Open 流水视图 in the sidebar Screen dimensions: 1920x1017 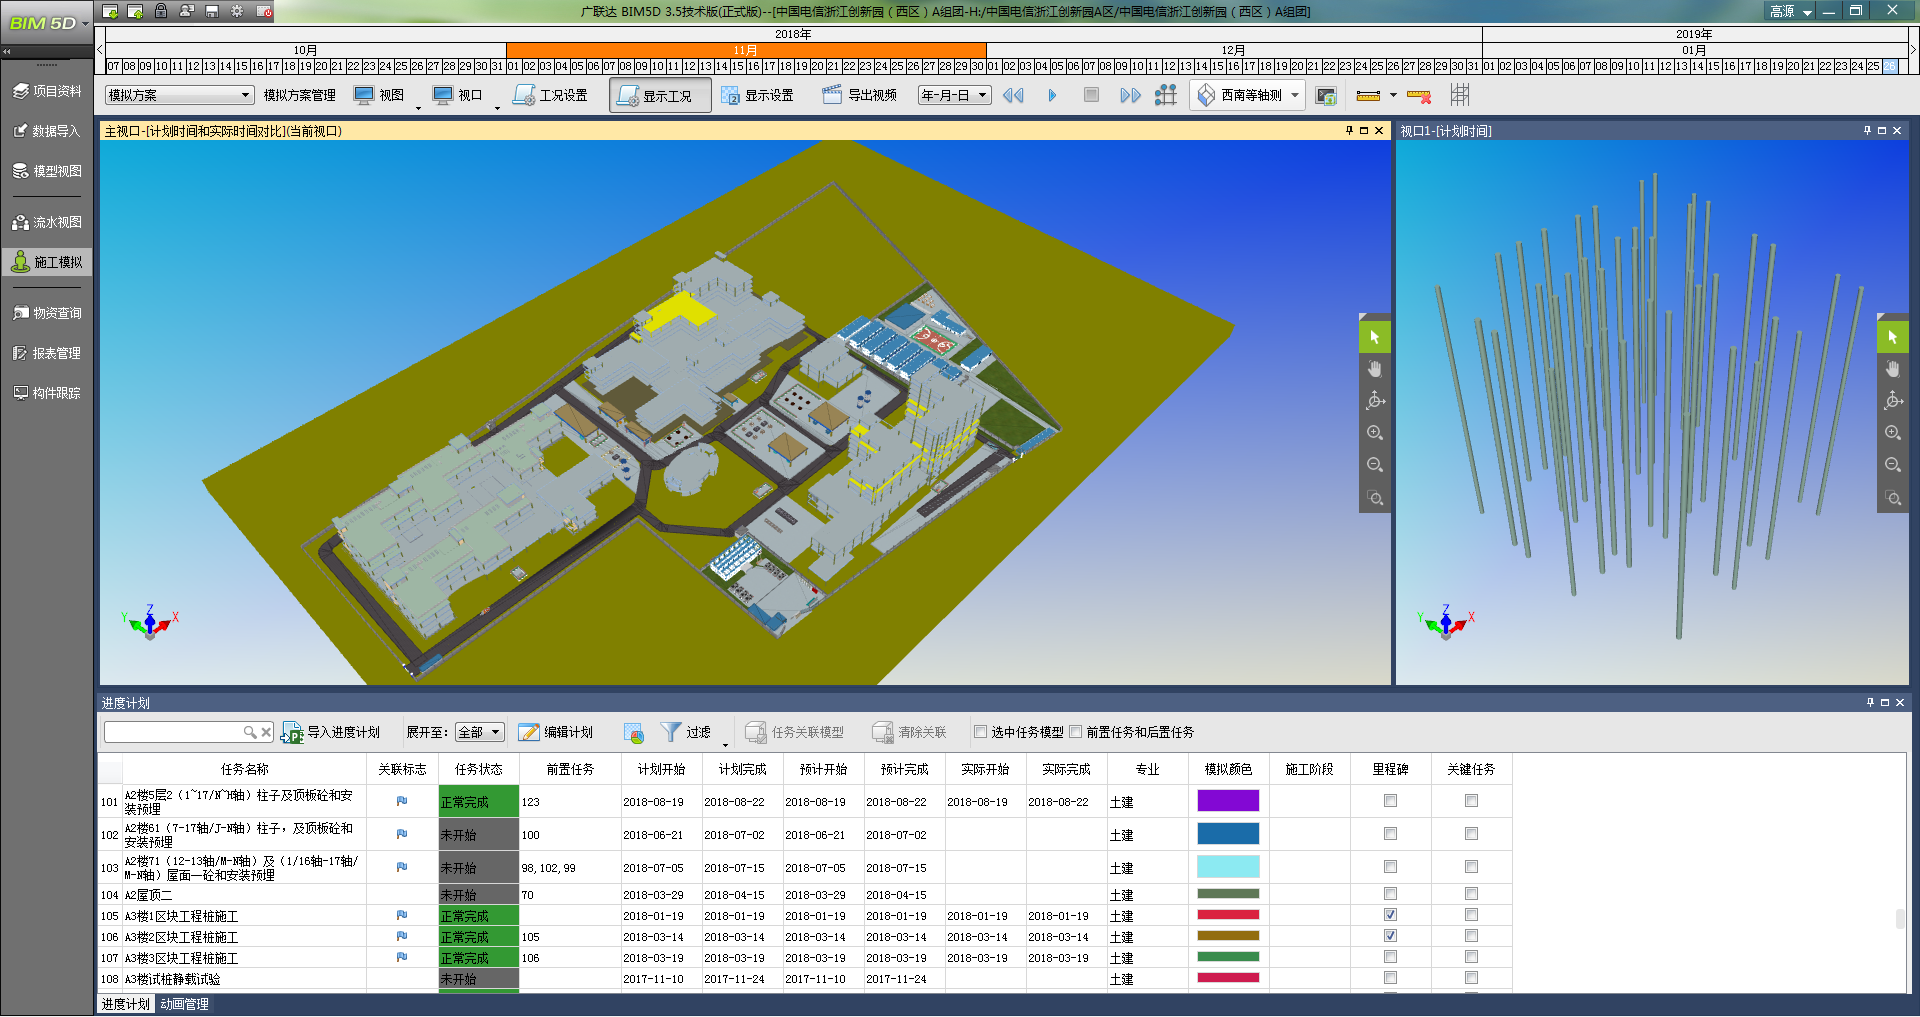tap(47, 222)
